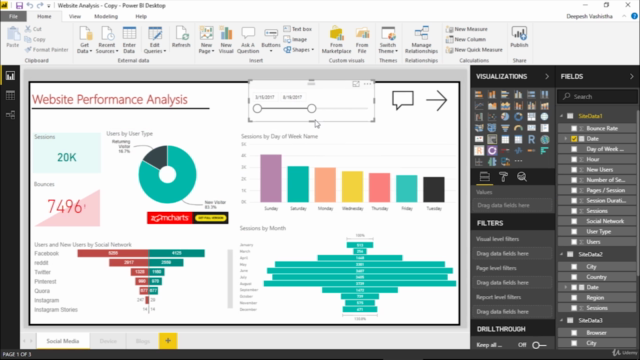Viewport: 640px width, 360px height.
Task: Collapse the Visualizations pane chevron
Action: [547, 76]
